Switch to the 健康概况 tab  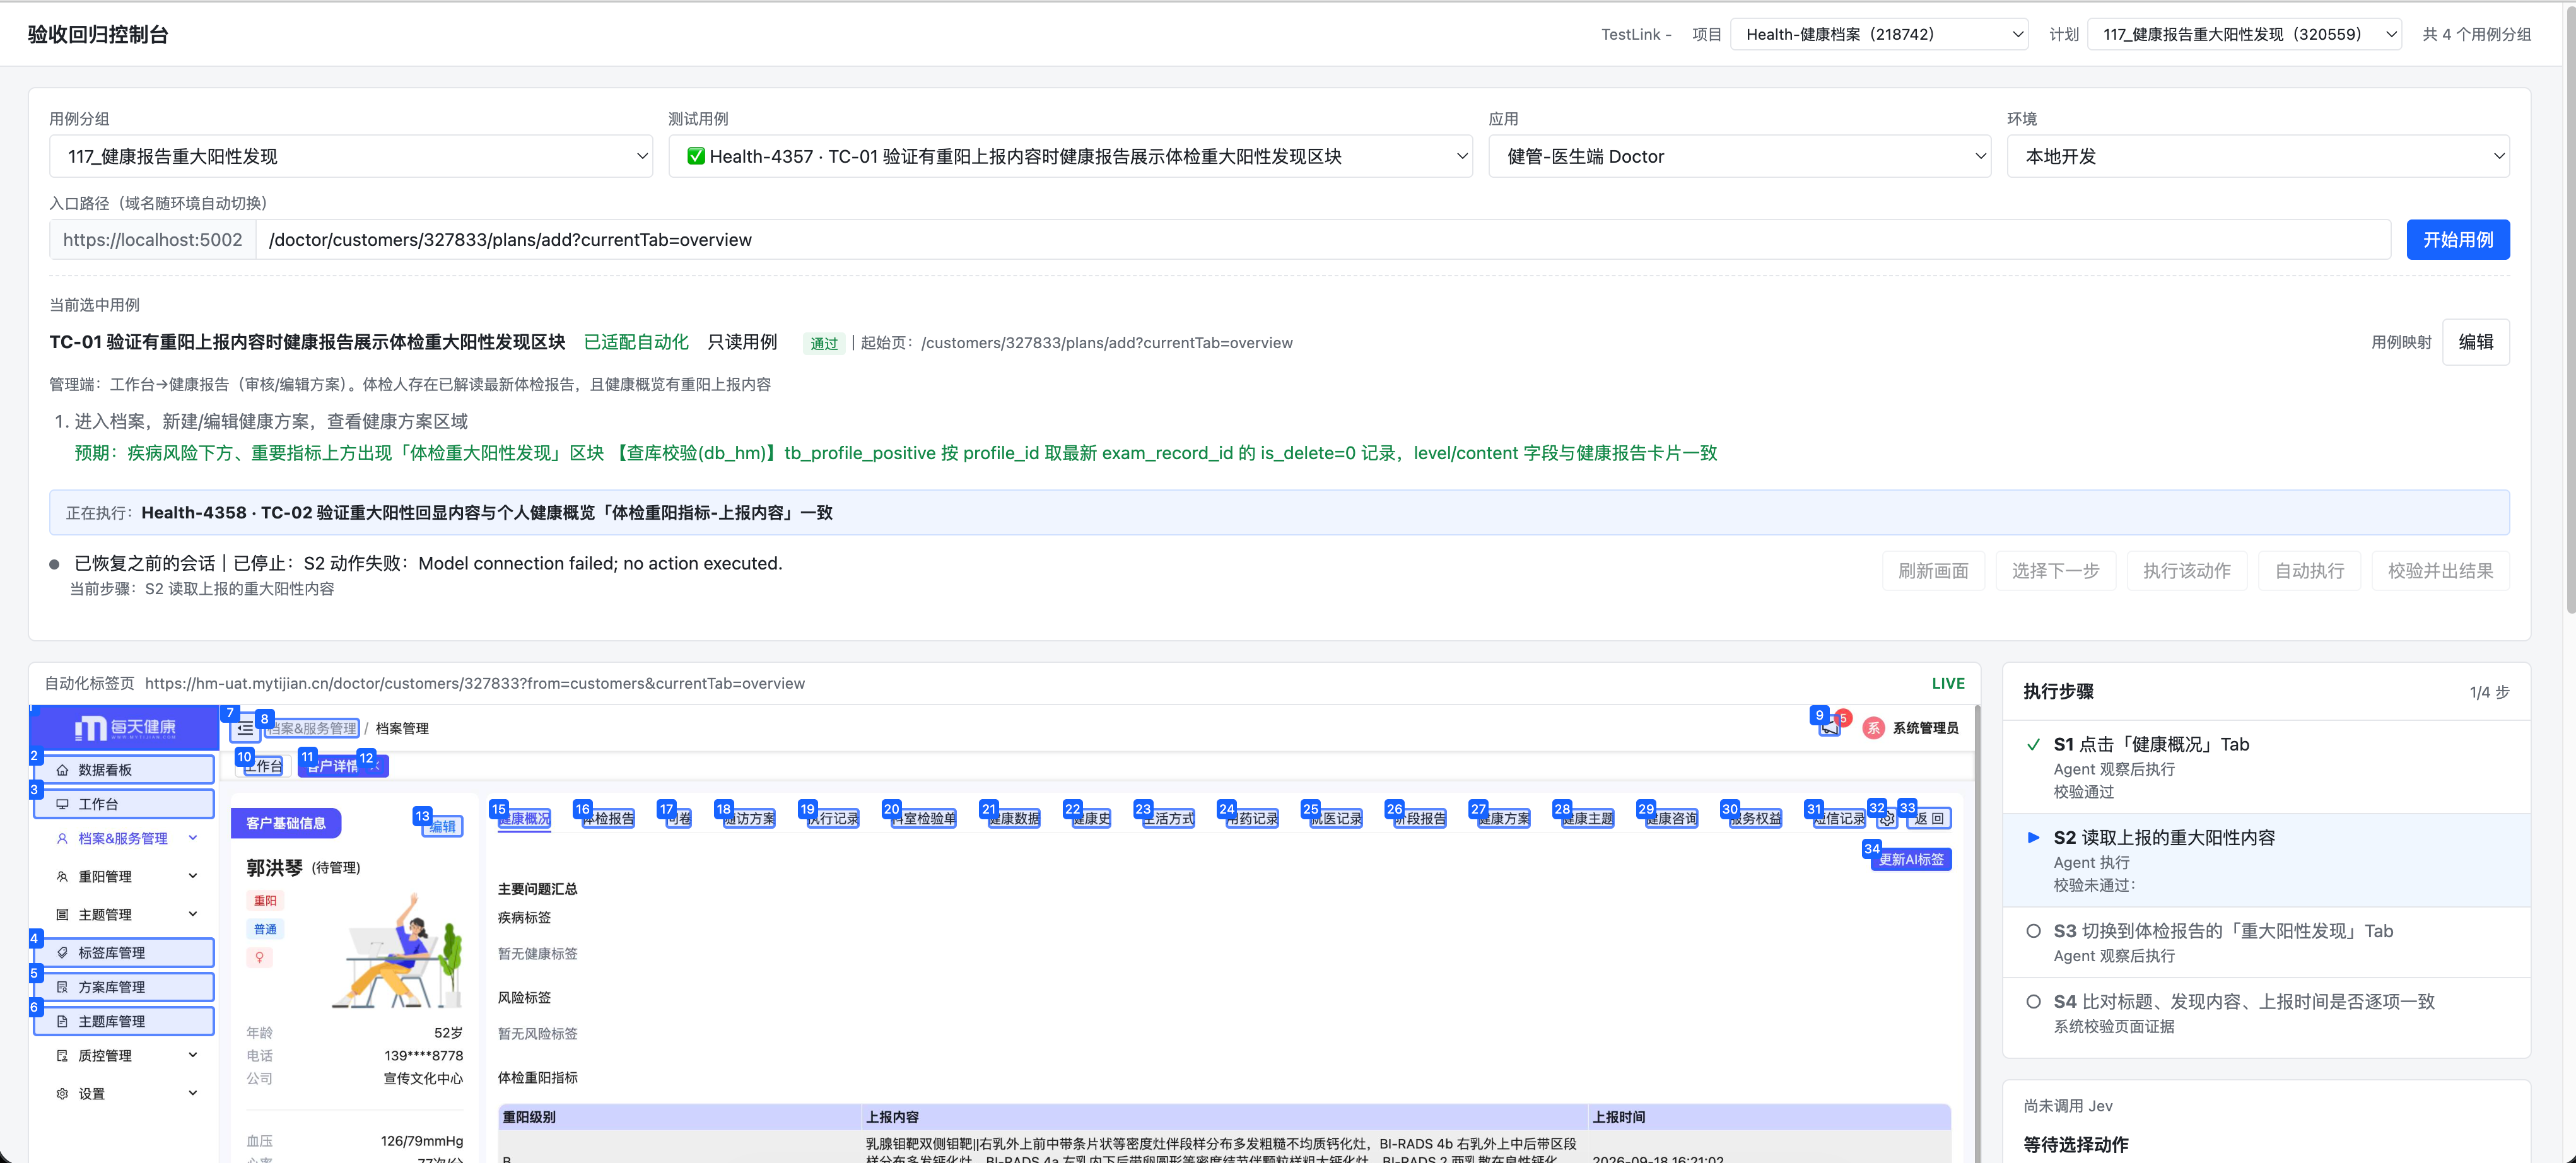[524, 819]
